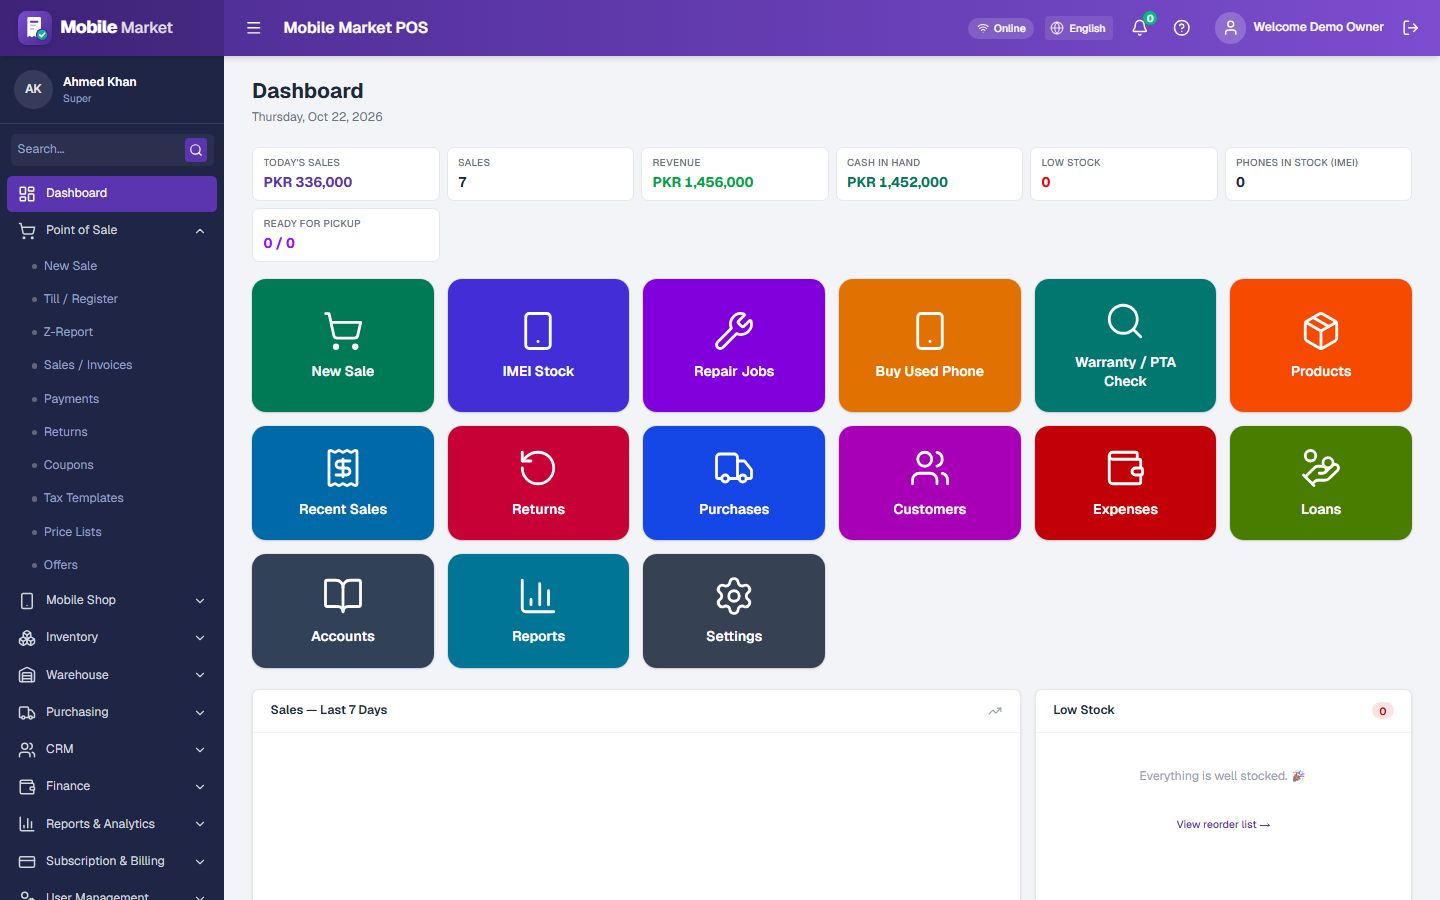
Task: Focus the sidebar Search field
Action: coord(97,150)
